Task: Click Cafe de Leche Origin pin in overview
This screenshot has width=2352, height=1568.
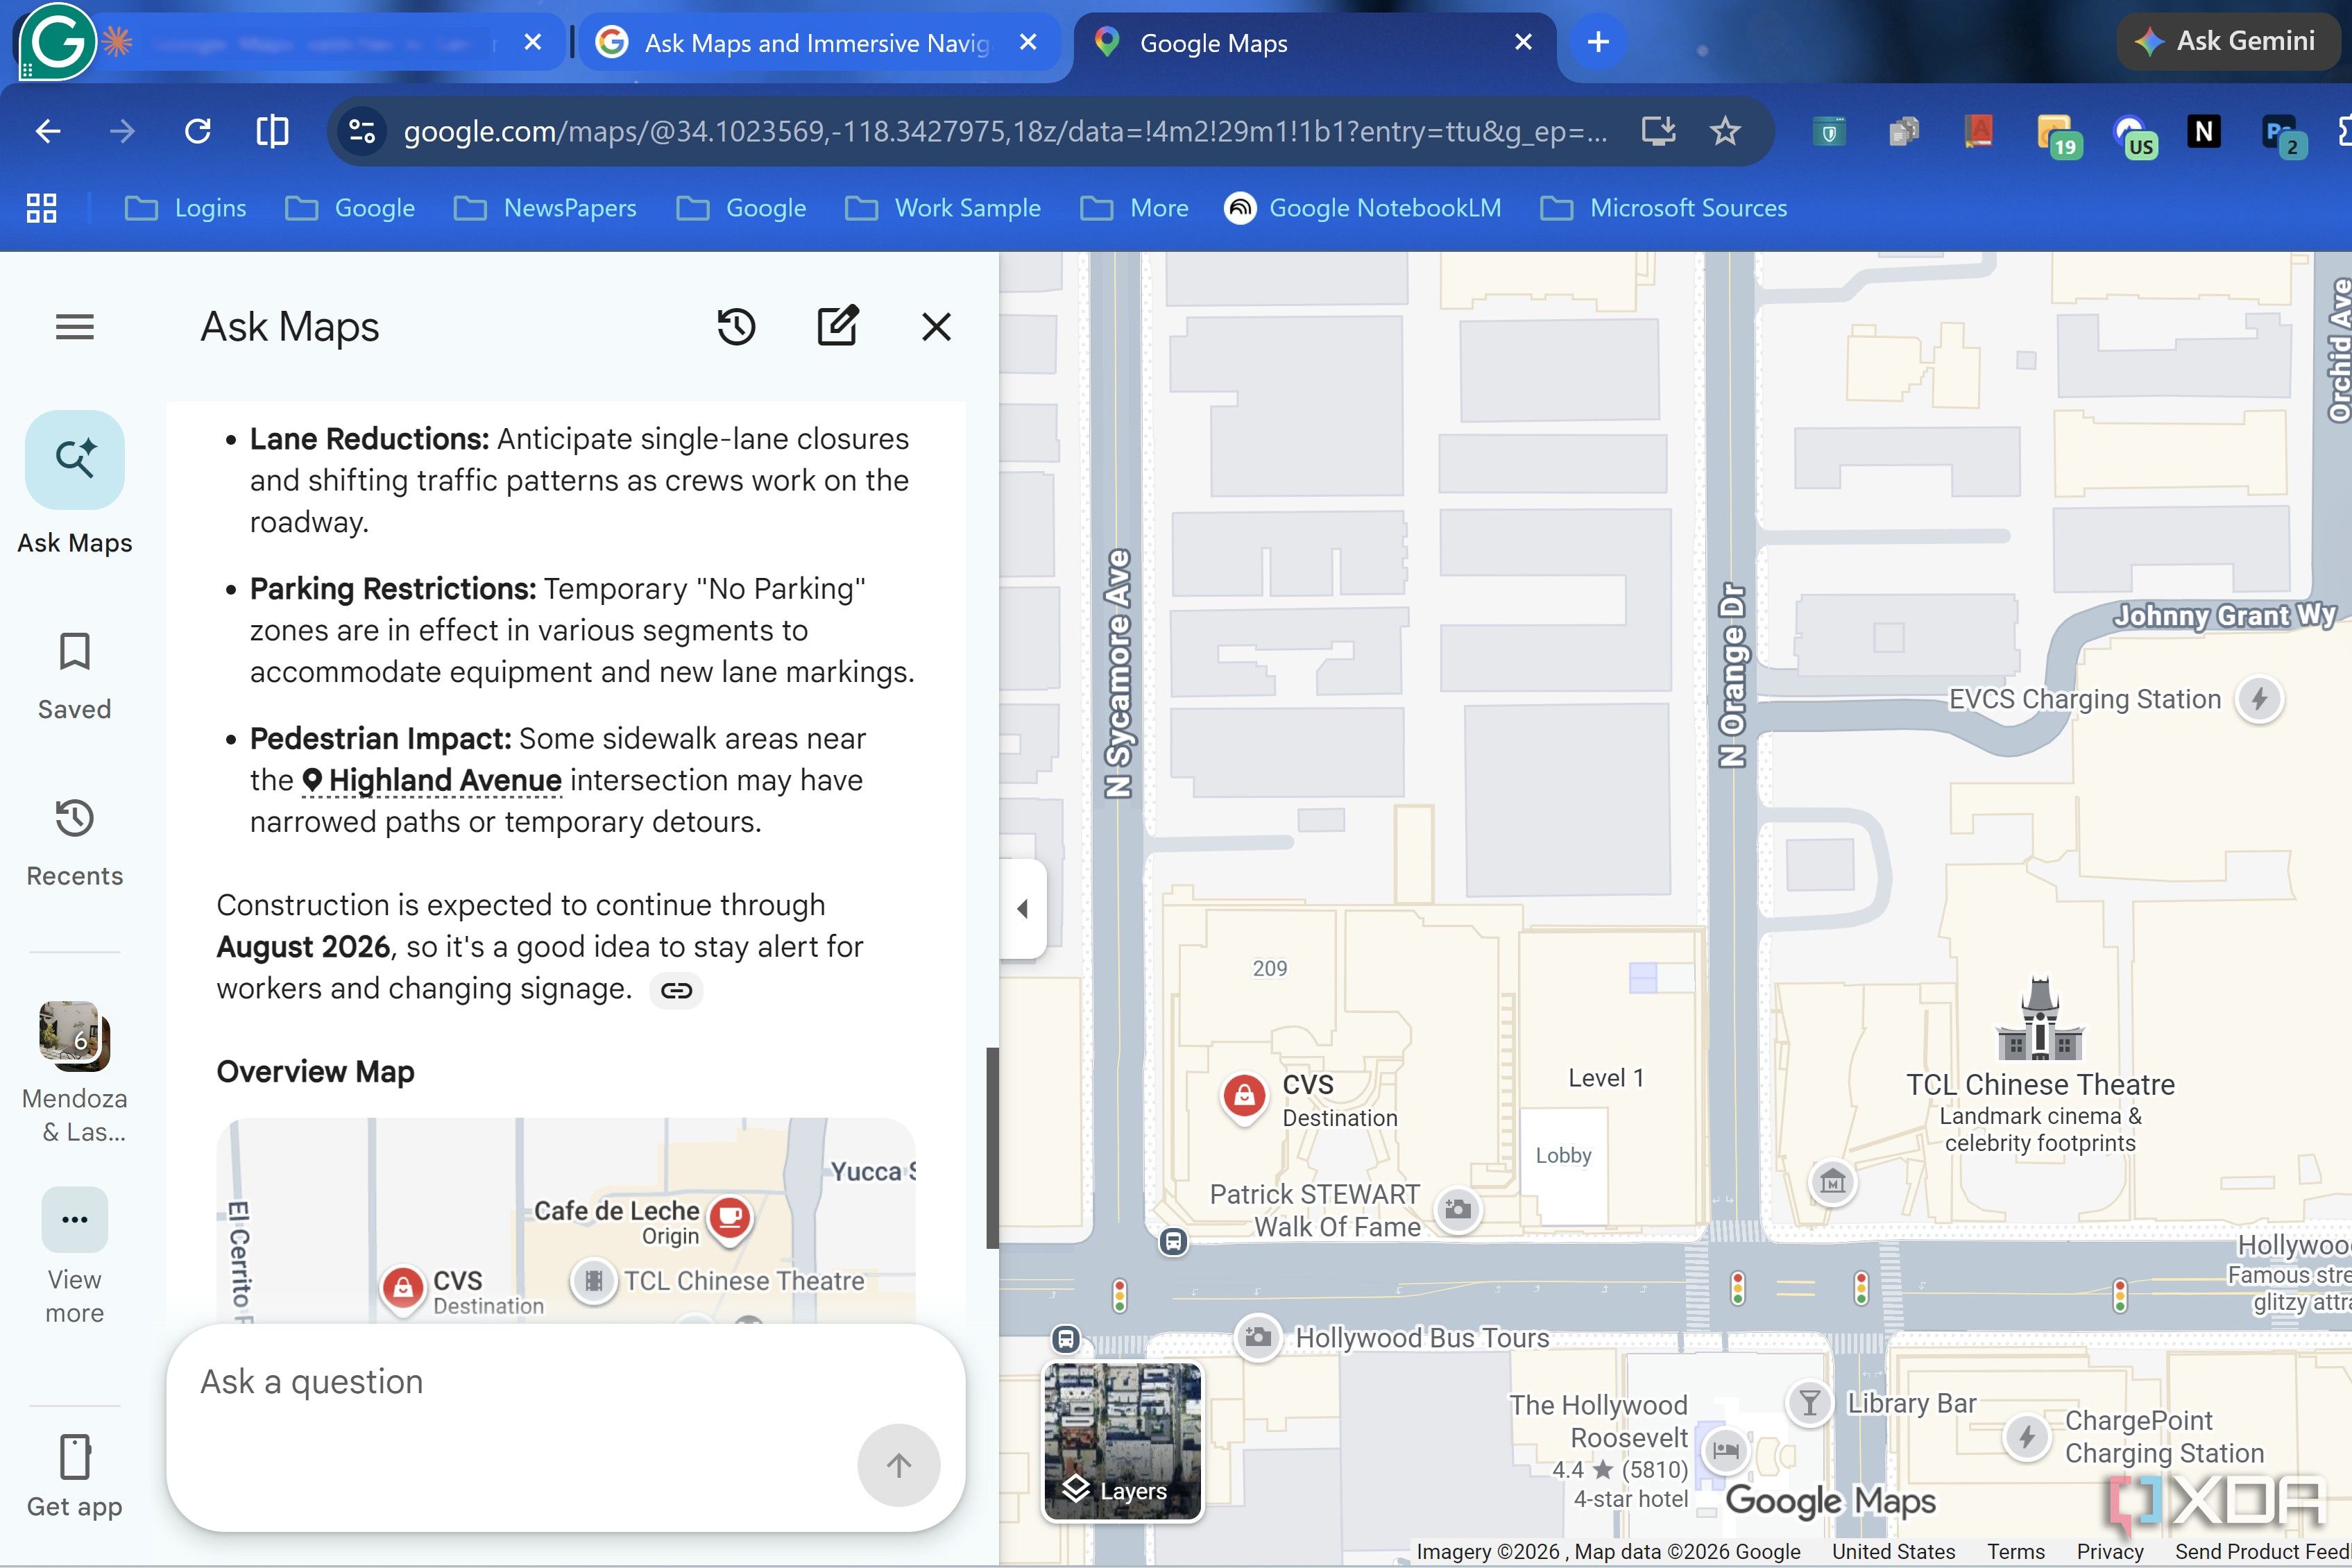Action: point(730,1218)
